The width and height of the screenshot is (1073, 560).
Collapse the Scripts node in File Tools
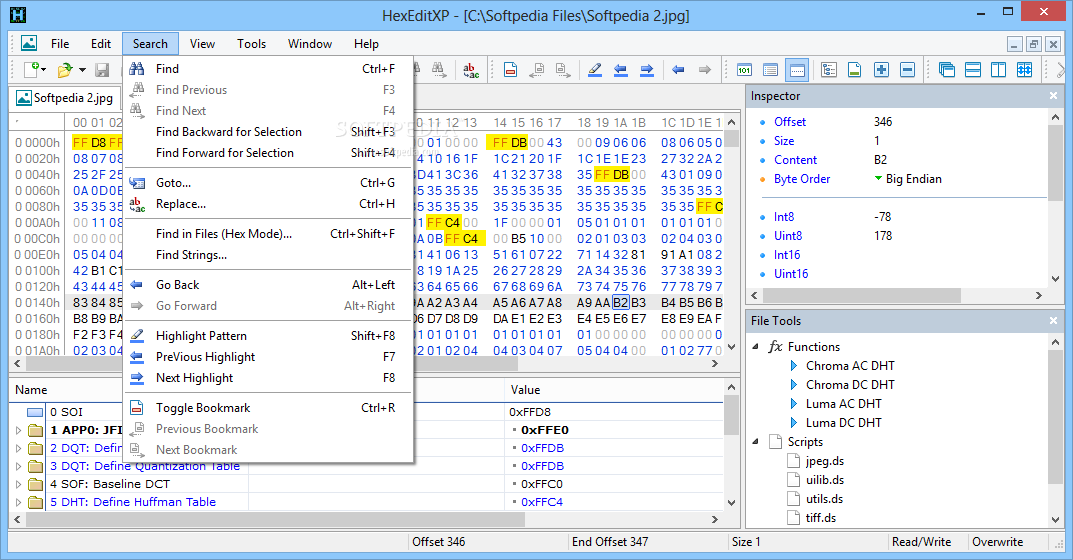[x=755, y=442]
